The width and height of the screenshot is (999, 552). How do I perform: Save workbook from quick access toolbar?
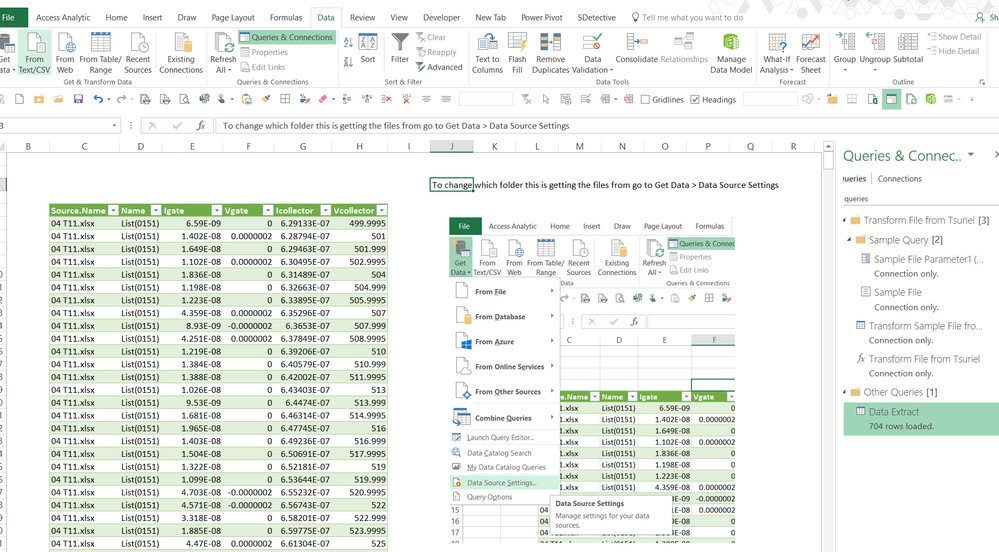(x=78, y=99)
